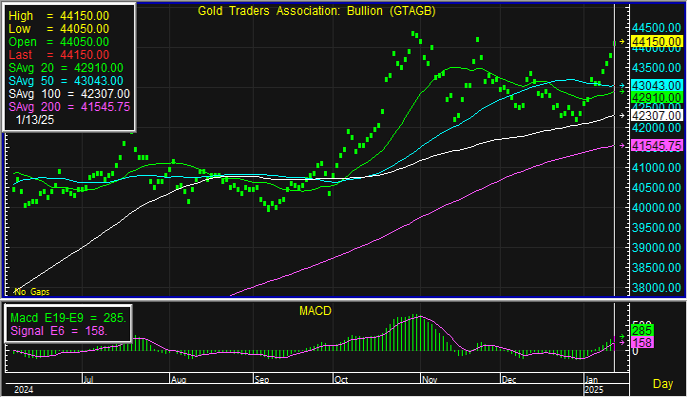Click the 38500.00 price axis label

(x=656, y=268)
